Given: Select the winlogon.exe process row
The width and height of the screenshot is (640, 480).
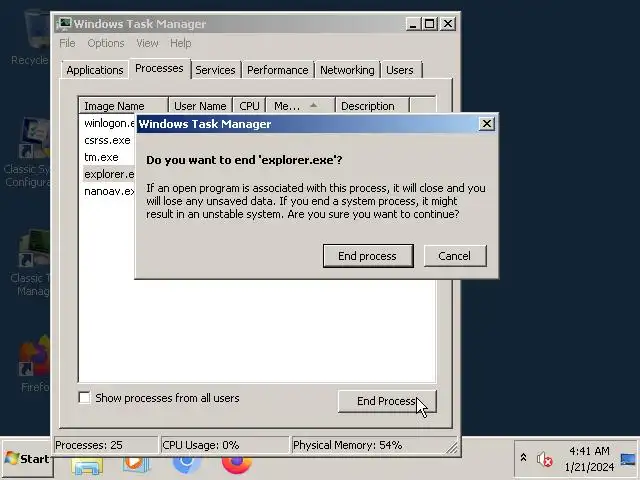Looking at the screenshot, I should (x=108, y=123).
